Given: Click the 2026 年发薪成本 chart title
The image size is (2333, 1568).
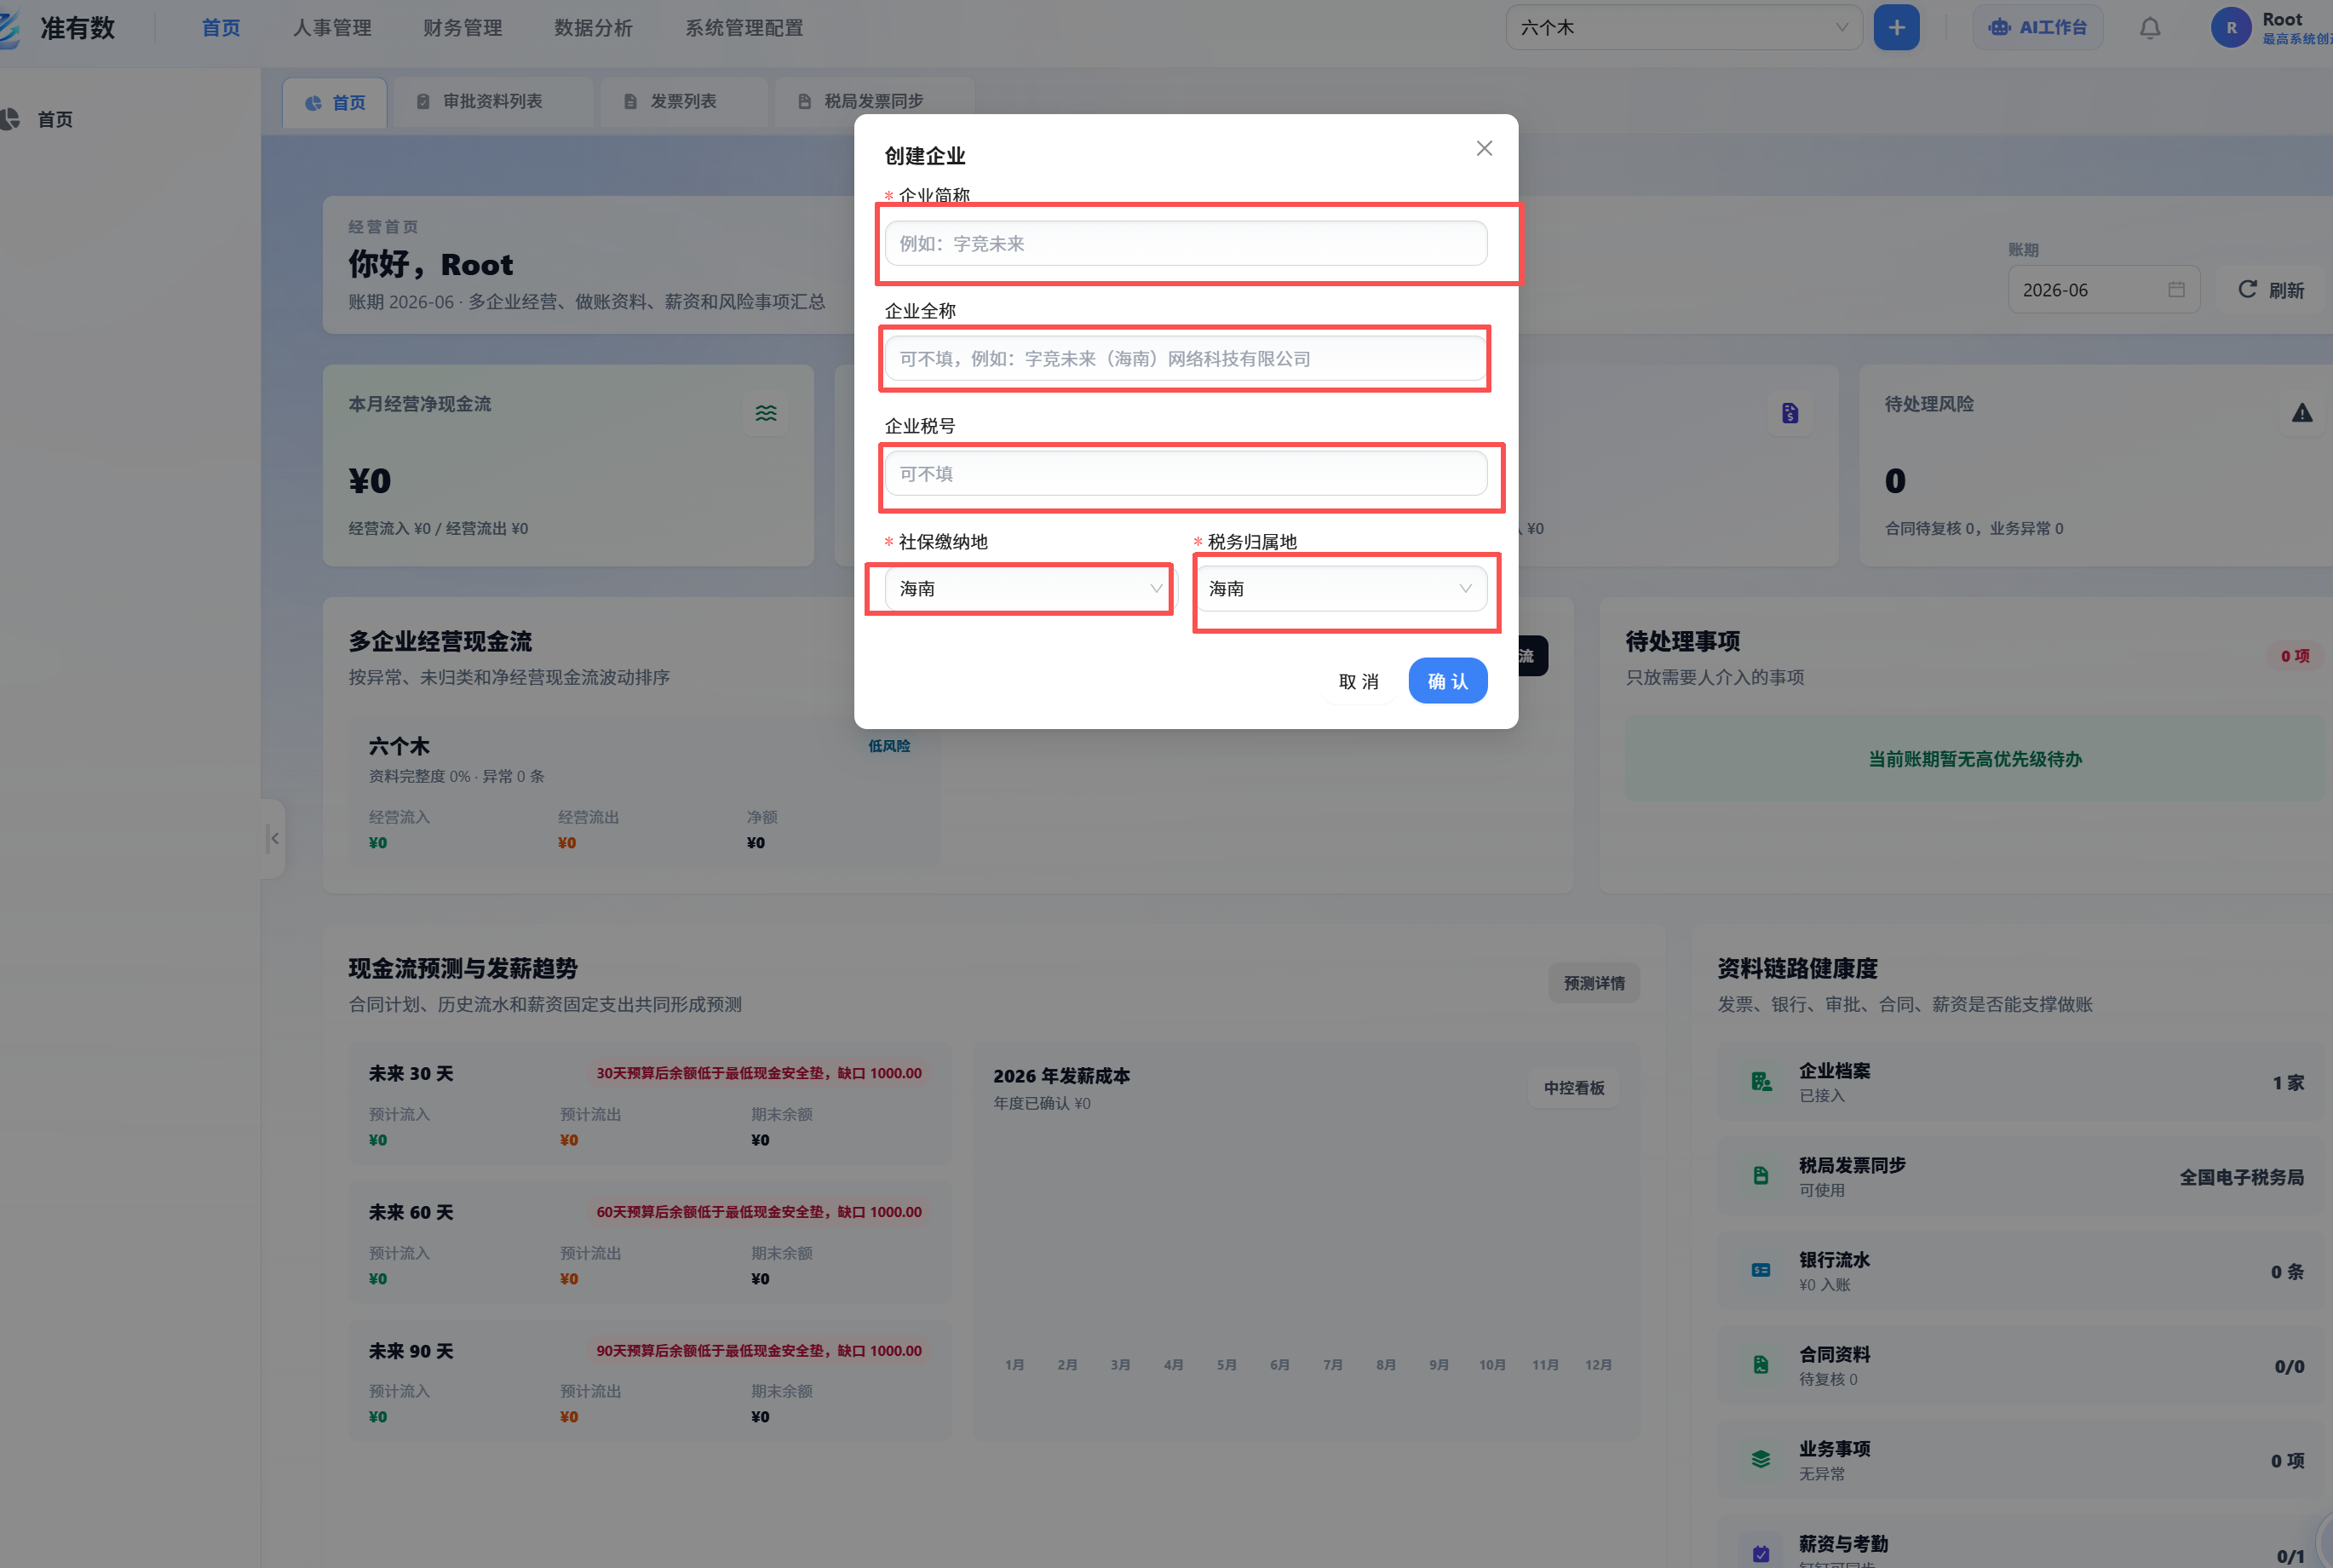Looking at the screenshot, I should coord(1061,1076).
